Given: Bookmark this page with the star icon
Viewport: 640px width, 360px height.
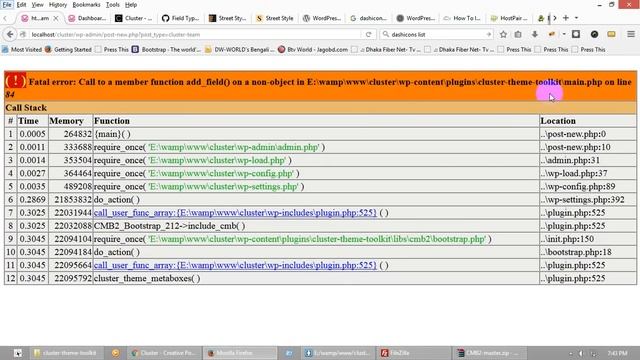Looking at the screenshot, I should [503, 34].
